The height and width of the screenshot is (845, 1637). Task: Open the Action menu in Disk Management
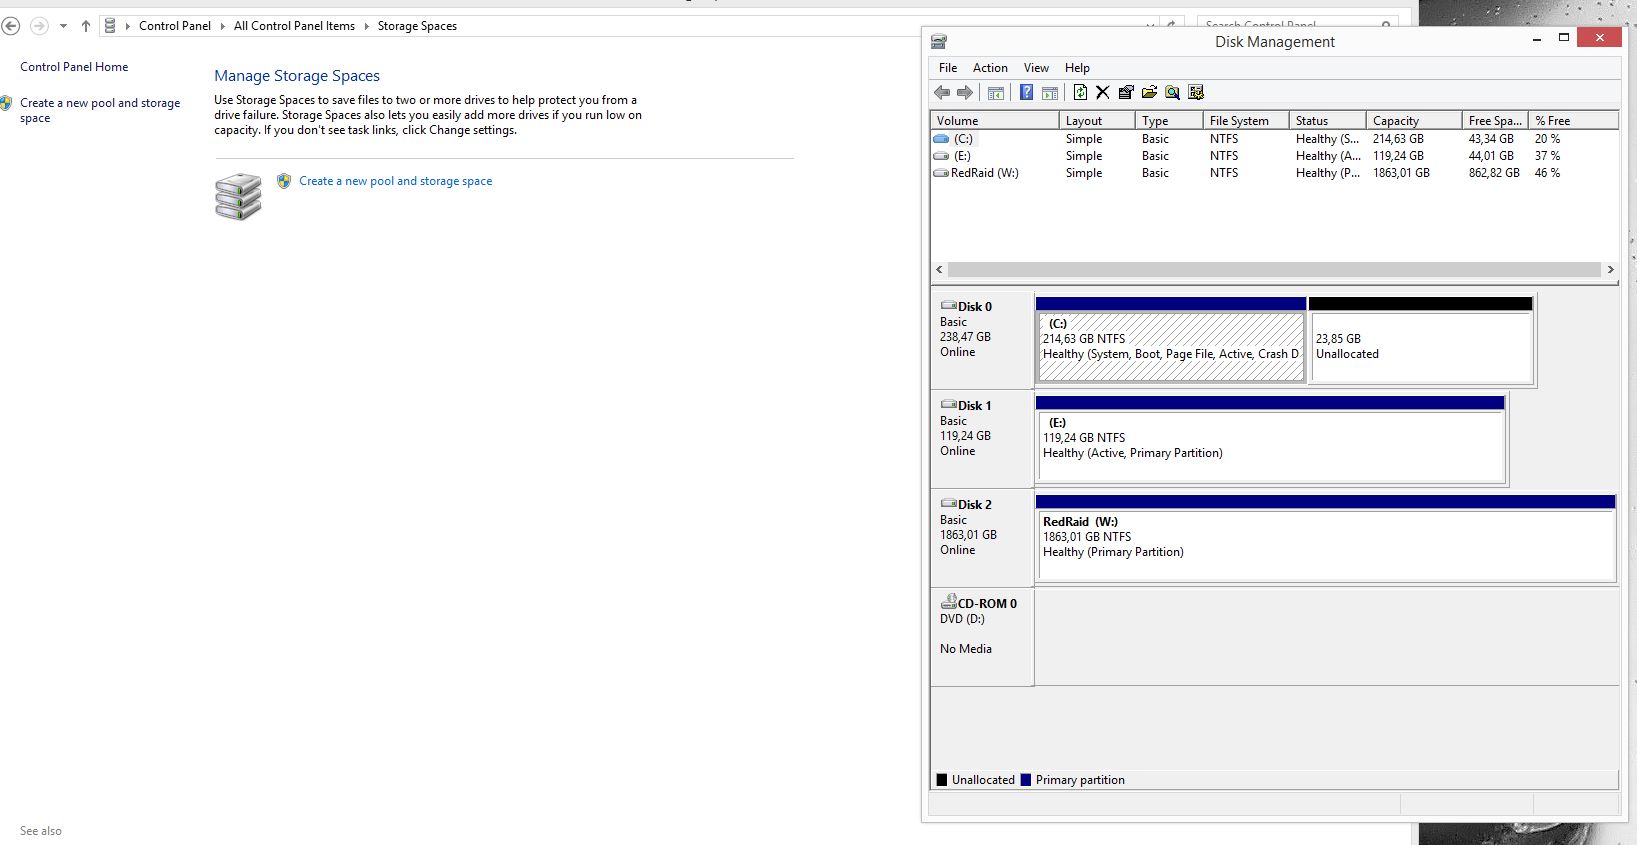(x=990, y=68)
